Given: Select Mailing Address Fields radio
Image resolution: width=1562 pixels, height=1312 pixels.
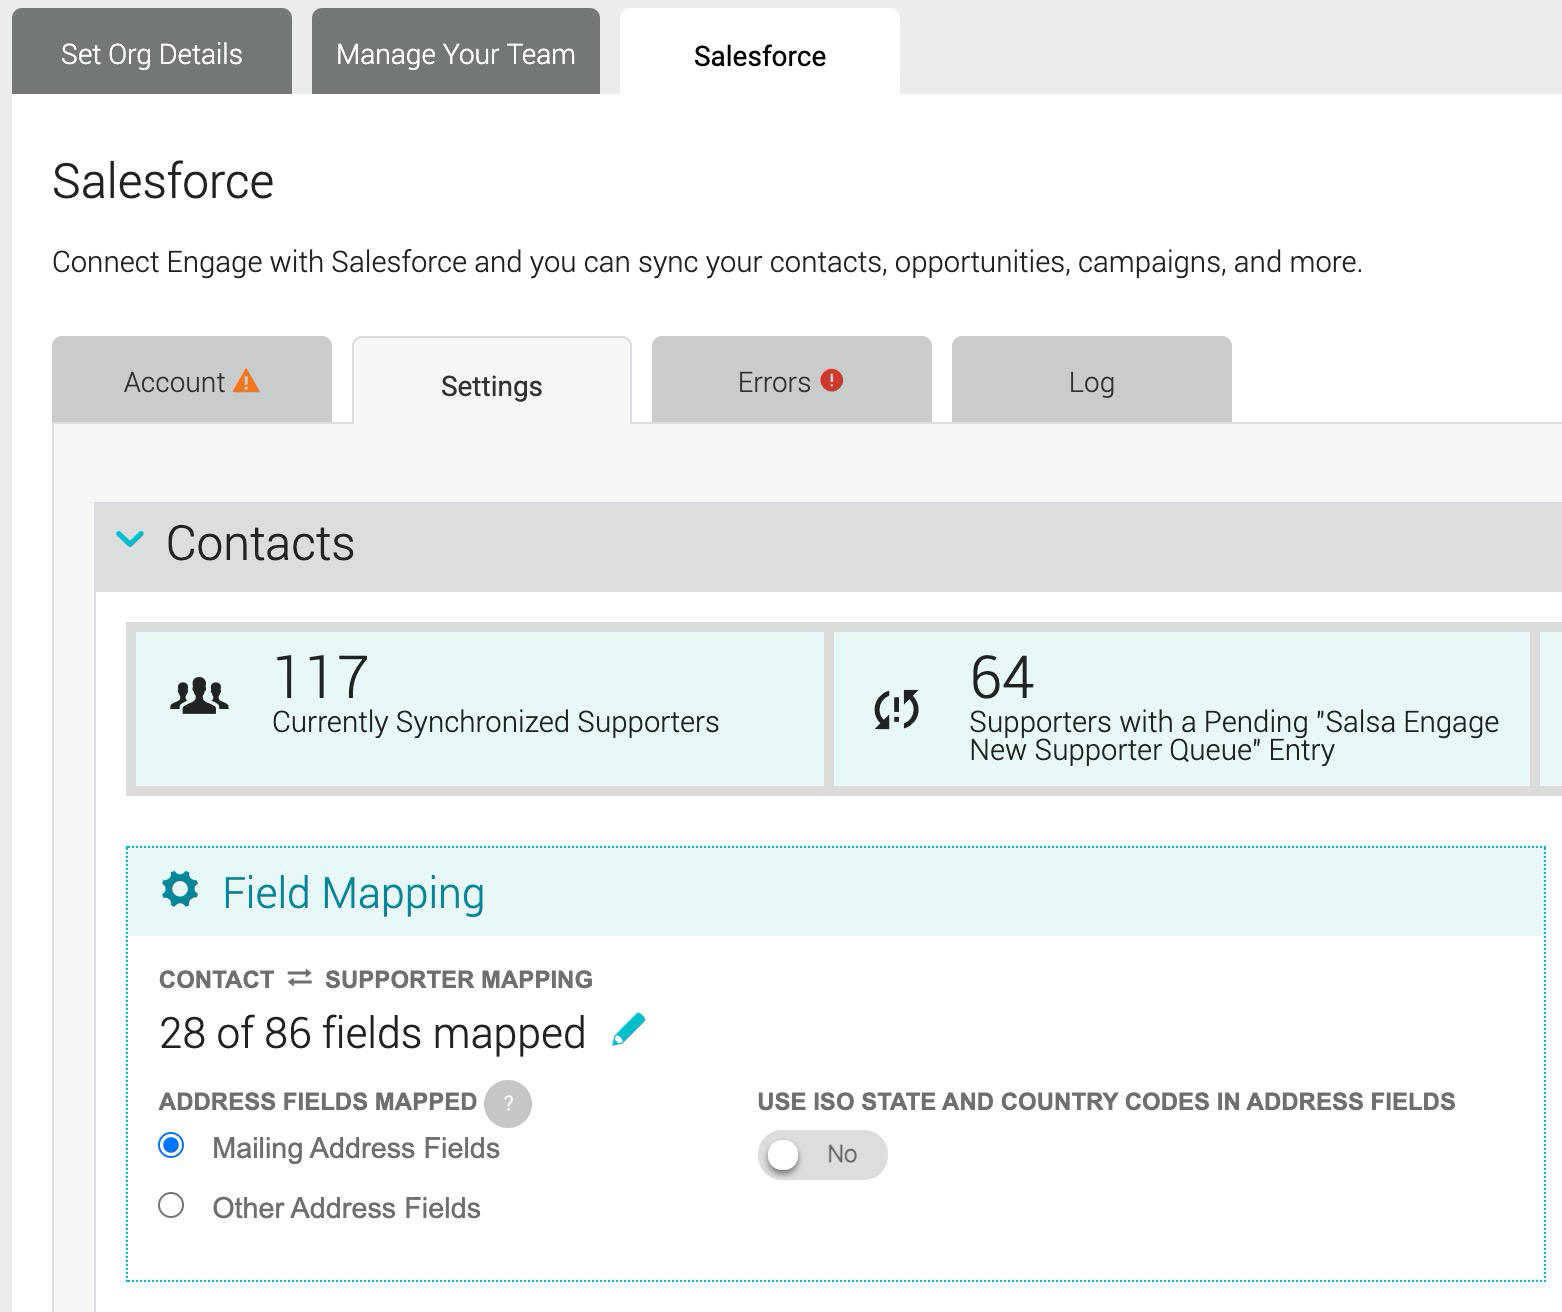Looking at the screenshot, I should pyautogui.click(x=172, y=1146).
